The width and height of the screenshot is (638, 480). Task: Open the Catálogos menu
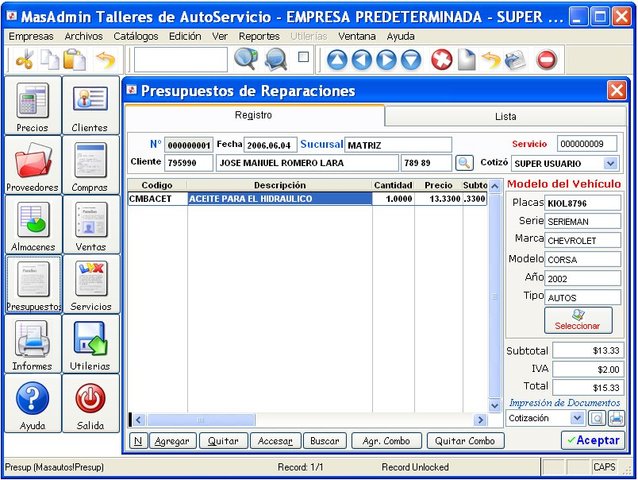pos(135,37)
